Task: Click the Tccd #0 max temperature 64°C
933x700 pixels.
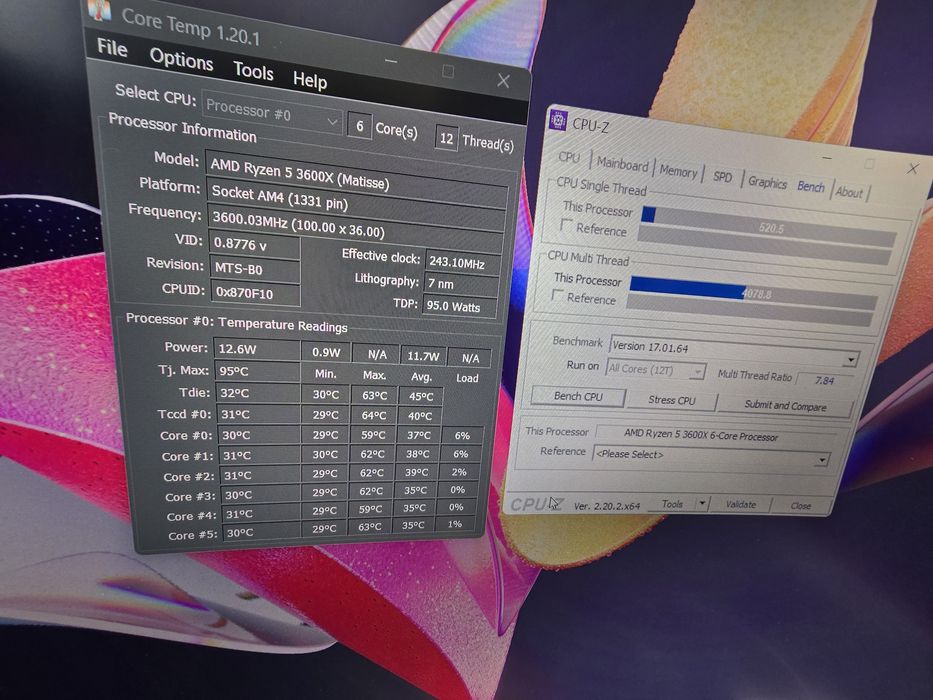Action: (x=374, y=415)
